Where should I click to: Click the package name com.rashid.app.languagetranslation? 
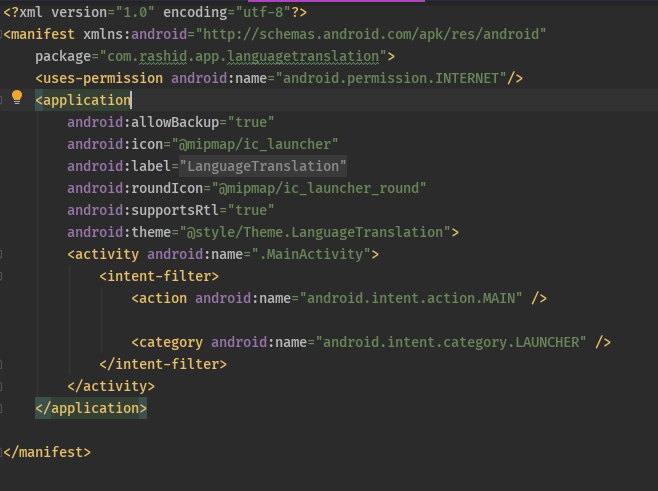click(x=243, y=56)
